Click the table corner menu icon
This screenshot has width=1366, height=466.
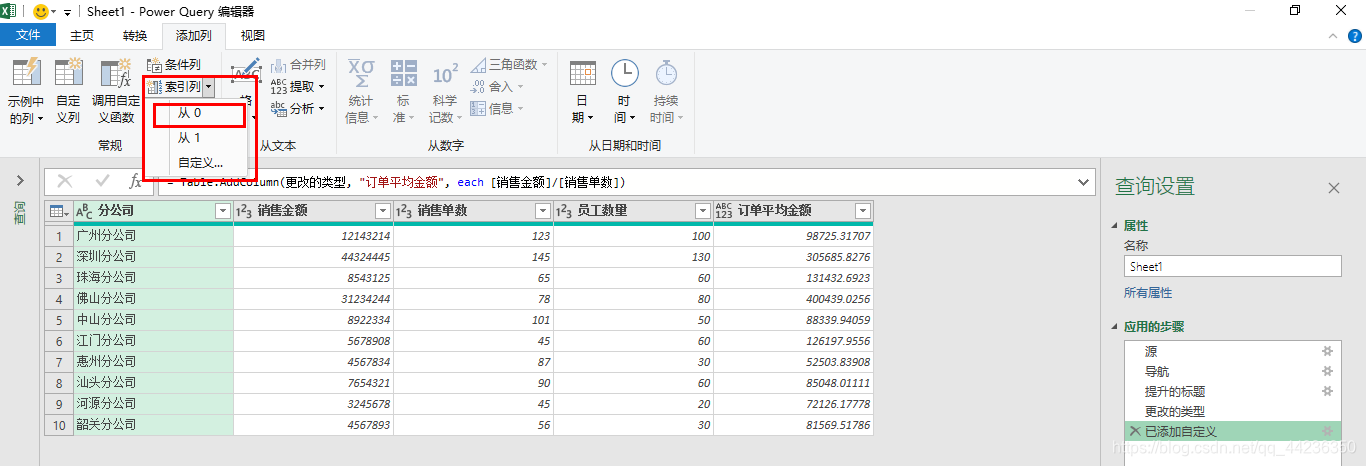click(x=58, y=211)
